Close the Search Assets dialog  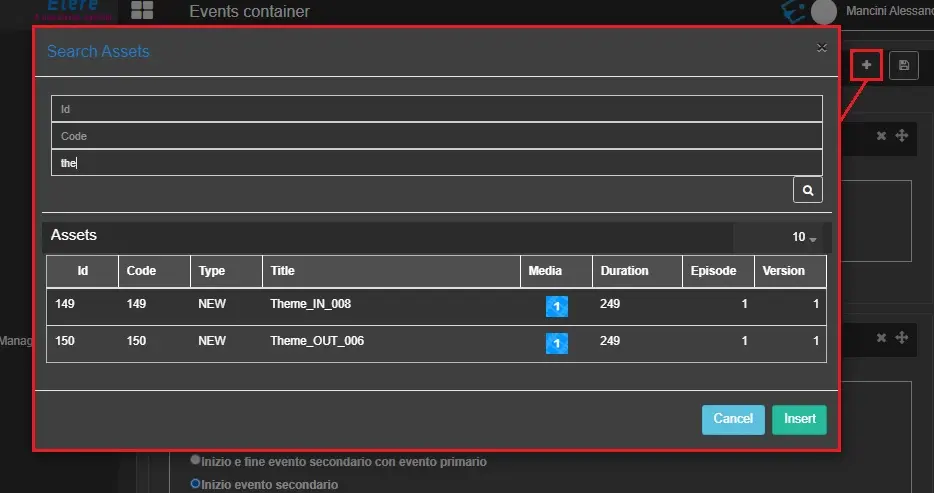click(821, 47)
